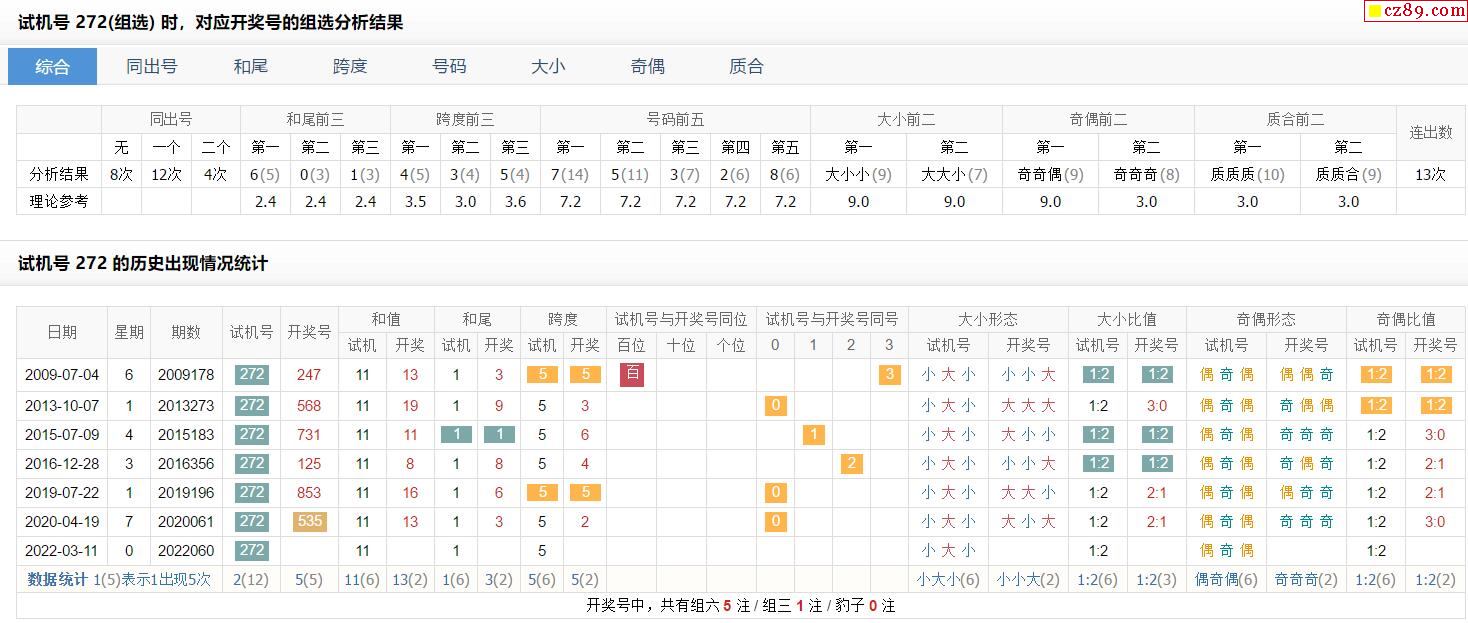Show the 大小 tab
The width and height of the screenshot is (1468, 623).
pyautogui.click(x=548, y=67)
